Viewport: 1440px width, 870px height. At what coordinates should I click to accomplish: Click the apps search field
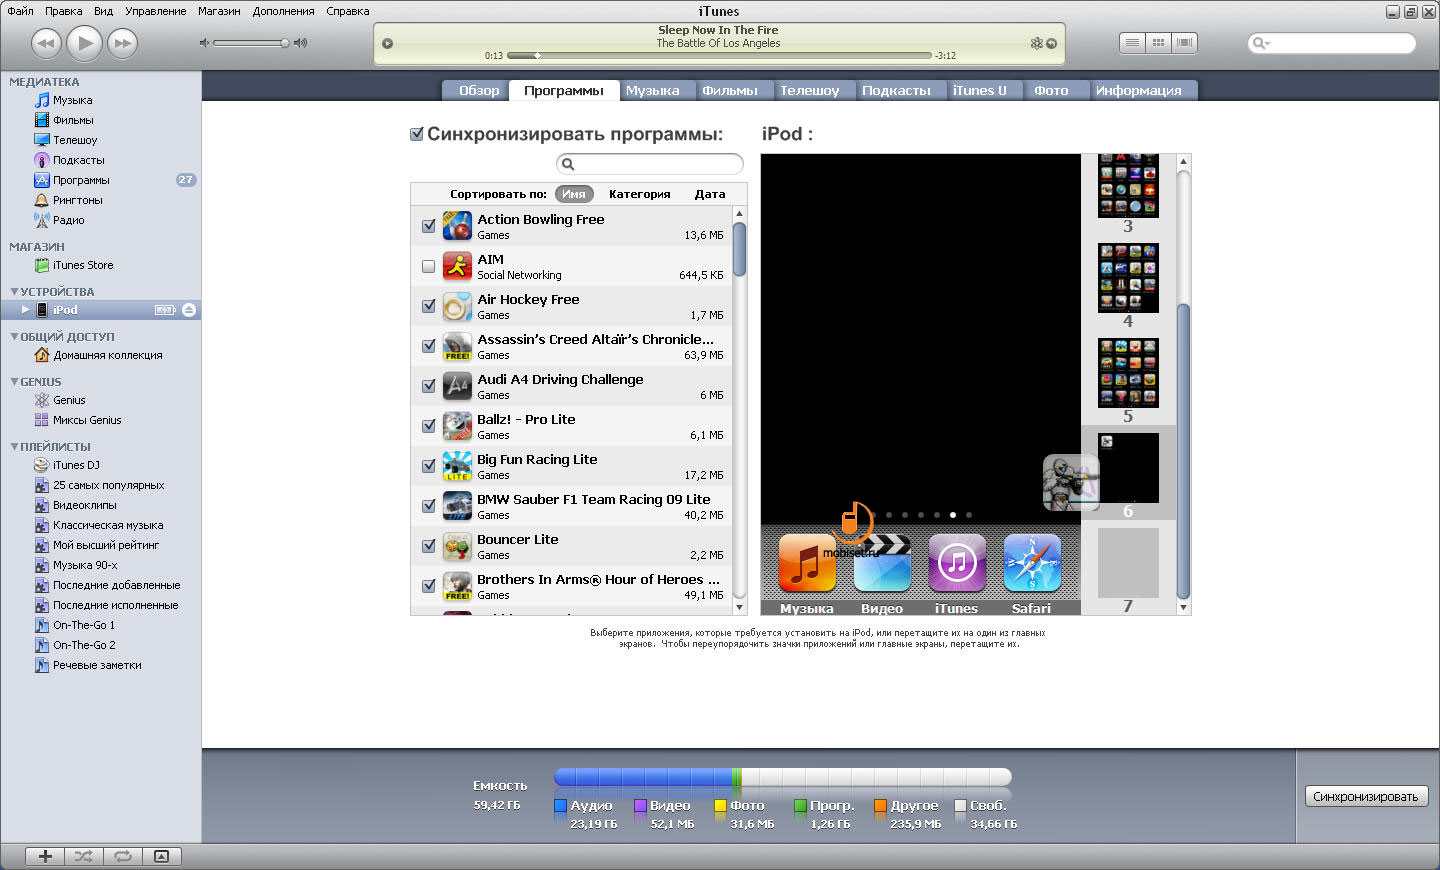650,164
